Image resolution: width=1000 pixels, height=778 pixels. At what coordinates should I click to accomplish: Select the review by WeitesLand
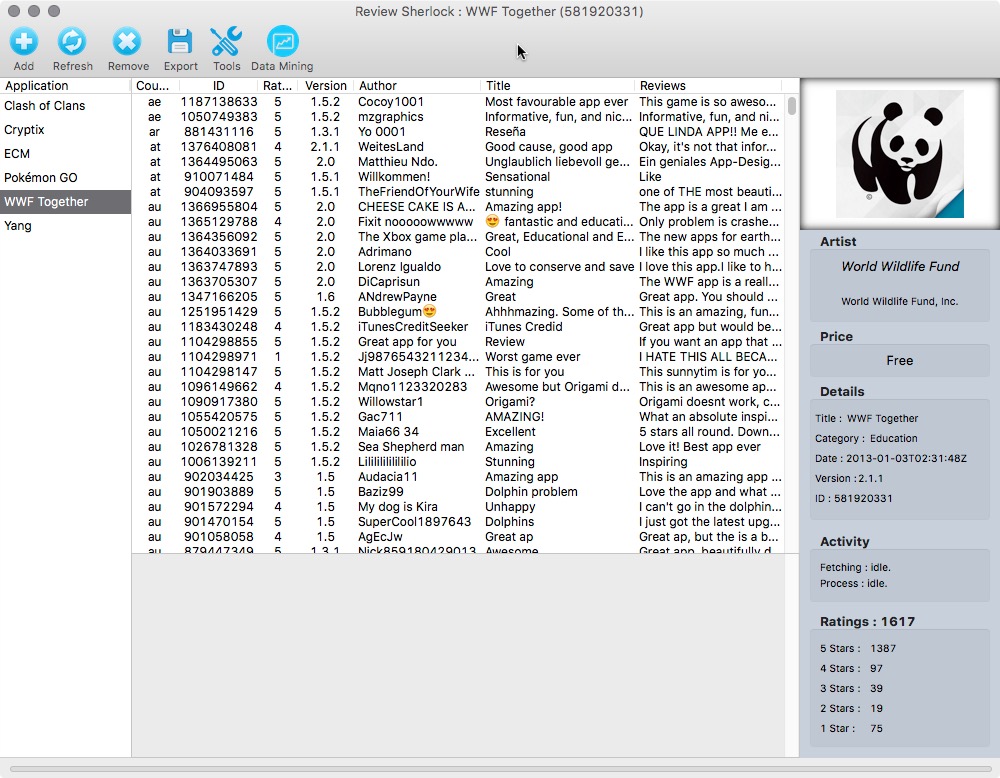(458, 147)
